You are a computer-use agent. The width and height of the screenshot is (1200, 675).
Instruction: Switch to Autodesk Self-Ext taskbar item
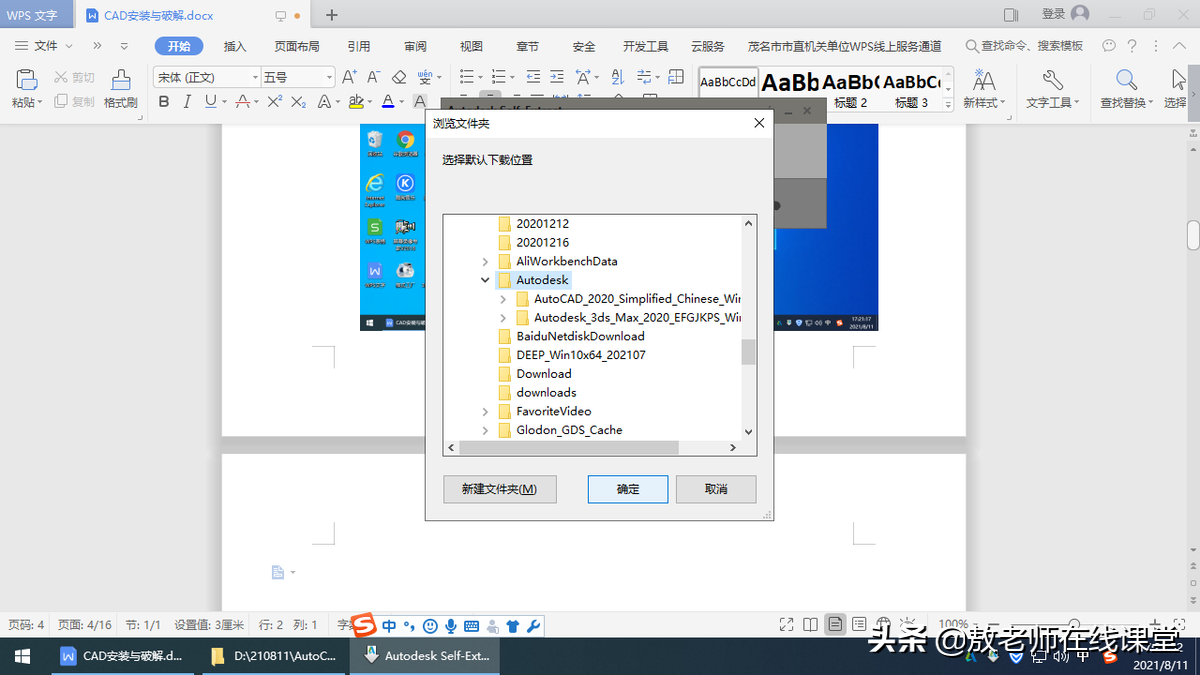(x=425, y=656)
